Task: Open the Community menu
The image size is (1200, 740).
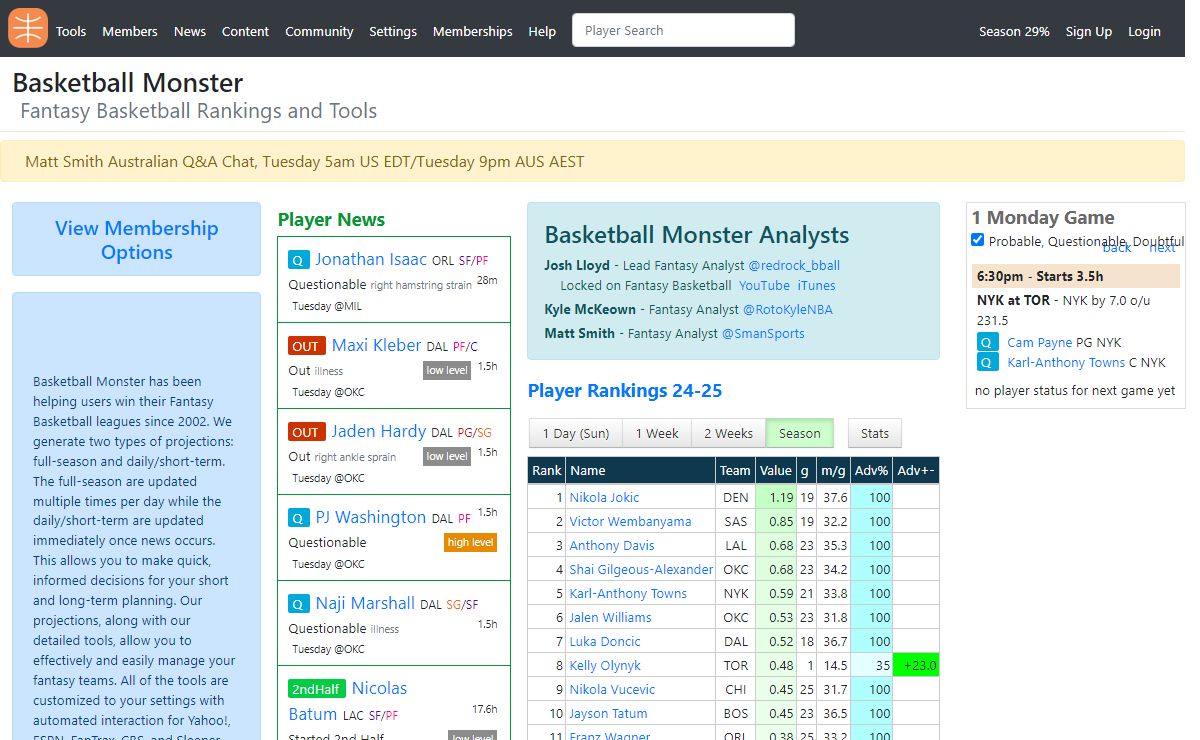Action: click(x=319, y=31)
